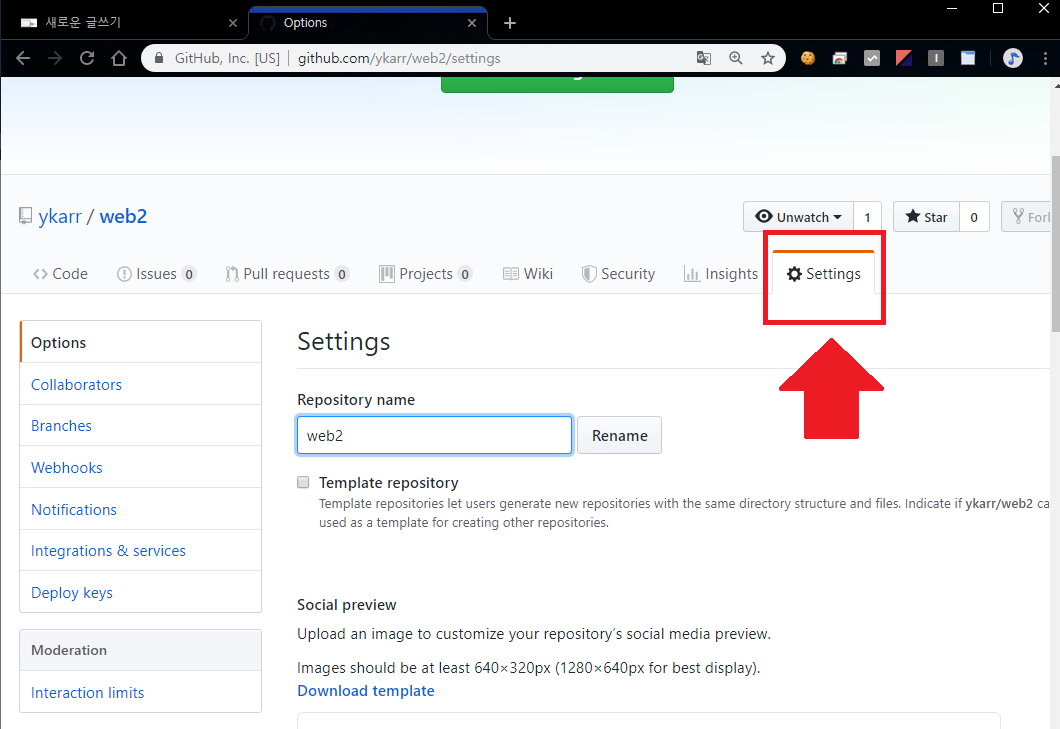Open Integrations & services in the sidebar
The width and height of the screenshot is (1060, 729).
click(141, 550)
